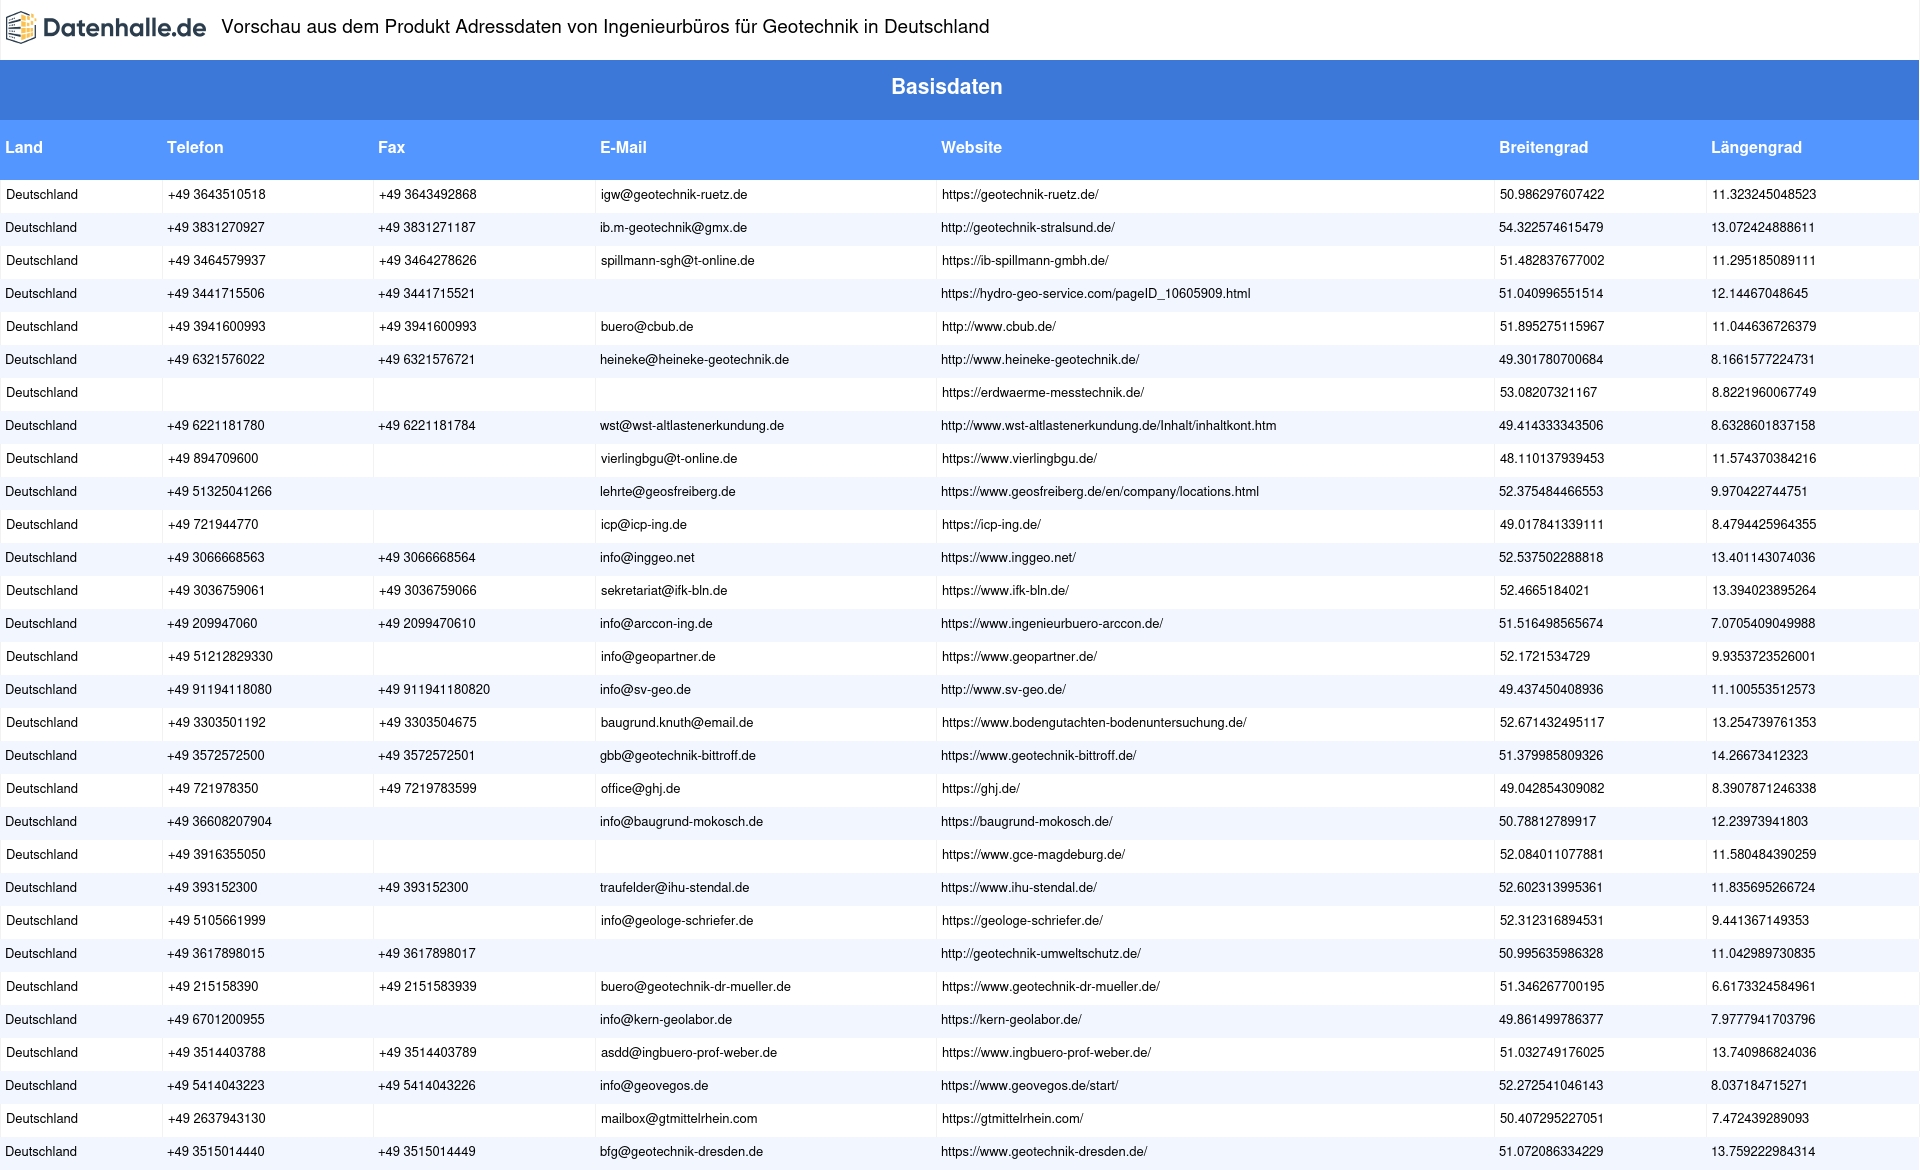1920x1170 pixels.
Task: Select fax number +49 3831271187
Action: 427,228
